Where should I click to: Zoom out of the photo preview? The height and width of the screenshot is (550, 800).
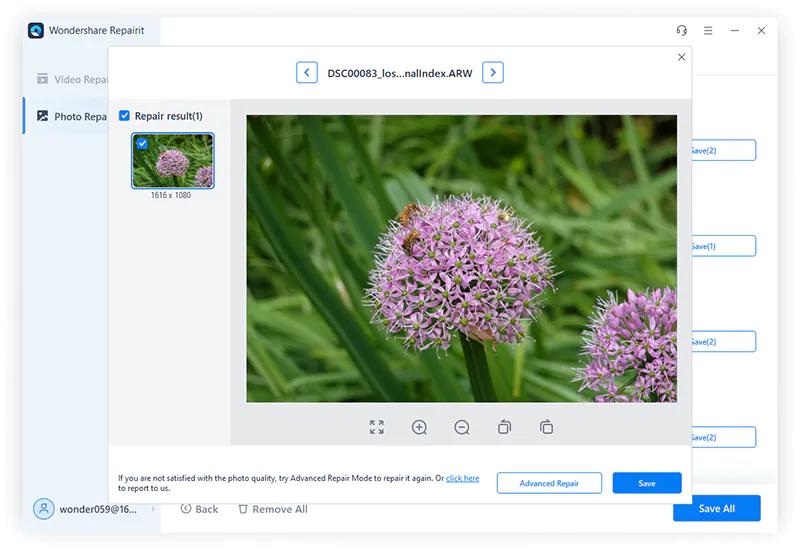462,427
